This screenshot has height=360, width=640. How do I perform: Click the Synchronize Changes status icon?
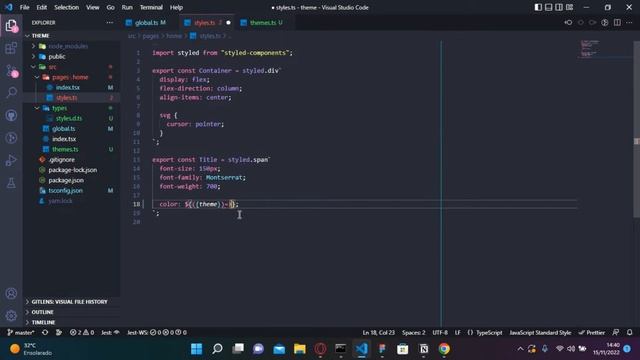tap(45, 333)
